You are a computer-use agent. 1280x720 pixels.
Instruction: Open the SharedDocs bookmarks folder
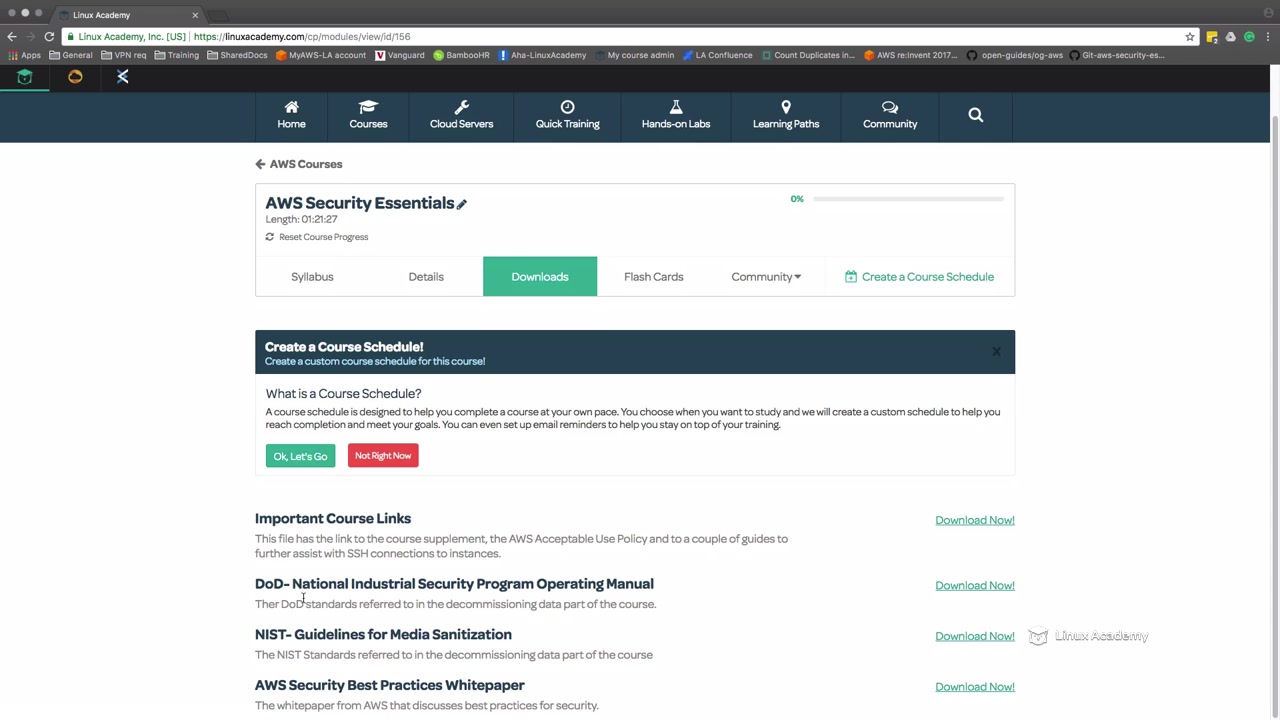coord(237,55)
